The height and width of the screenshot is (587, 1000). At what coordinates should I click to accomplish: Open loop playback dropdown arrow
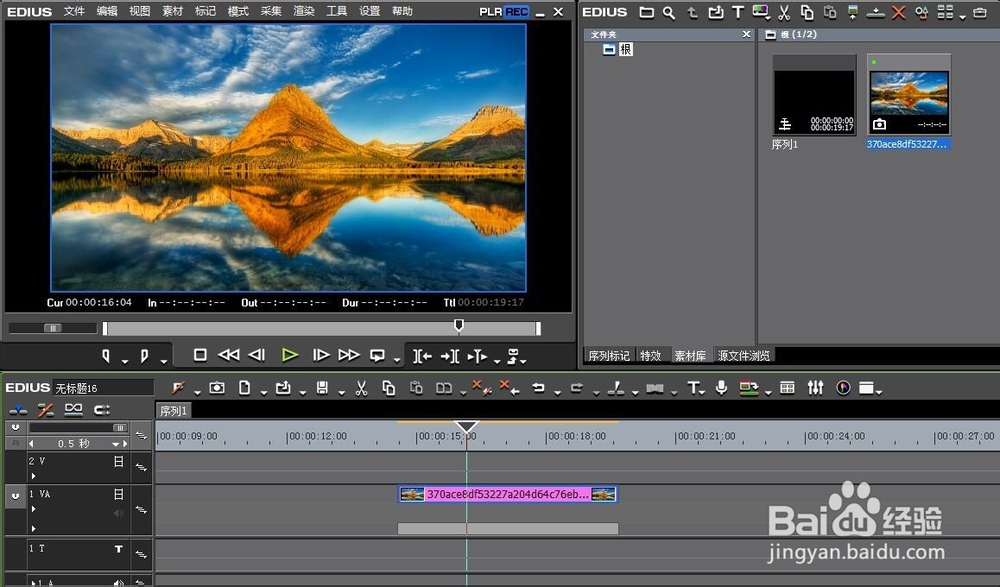[397, 361]
